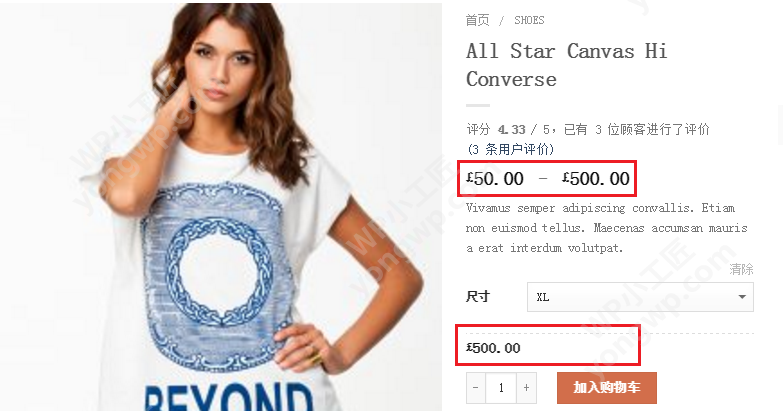Focus the quantity input field
This screenshot has width=783, height=411.
click(x=501, y=388)
